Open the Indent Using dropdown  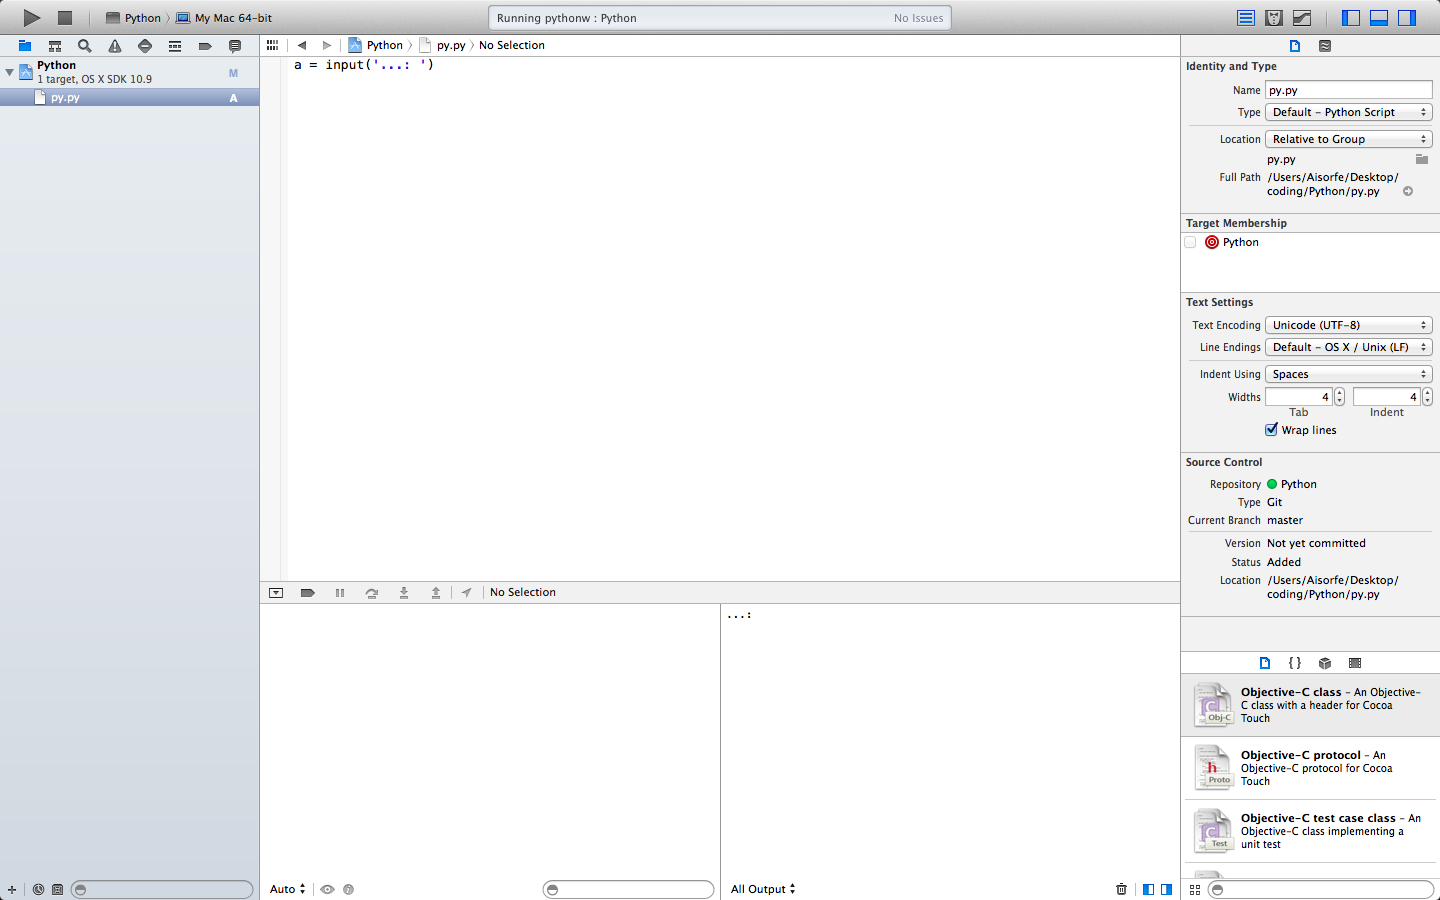[1349, 374]
